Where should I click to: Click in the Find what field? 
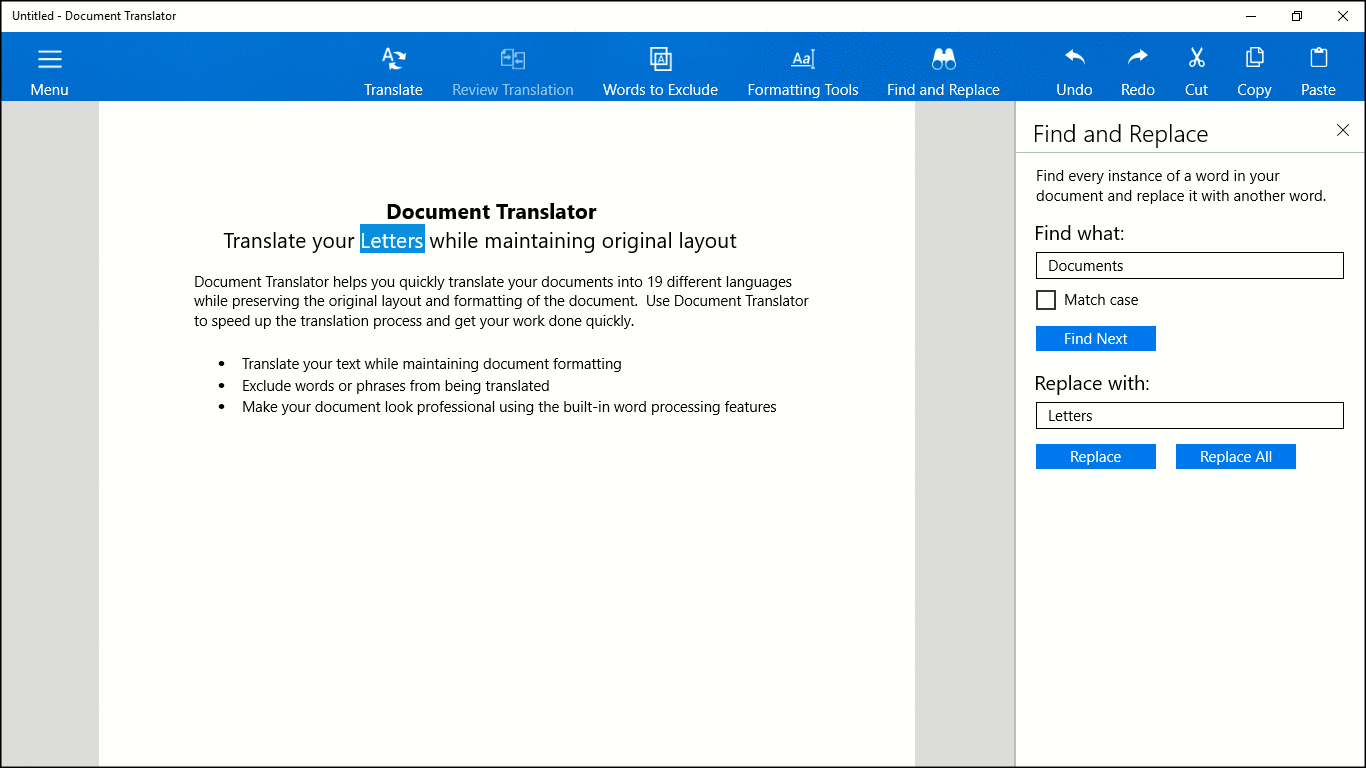coord(1189,266)
